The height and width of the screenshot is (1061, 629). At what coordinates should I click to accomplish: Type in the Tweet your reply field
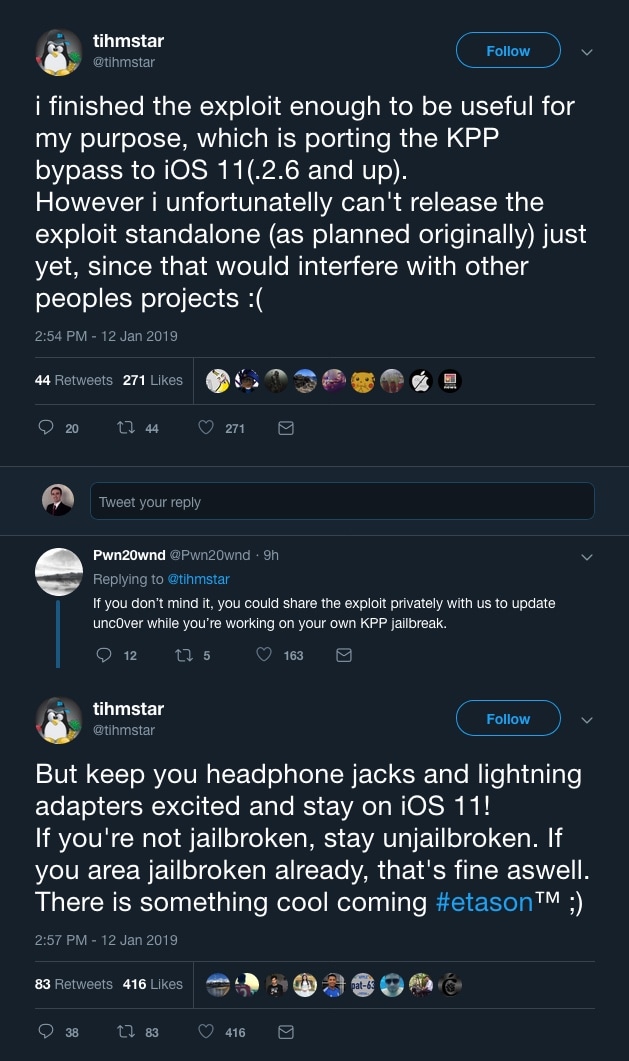click(x=342, y=502)
